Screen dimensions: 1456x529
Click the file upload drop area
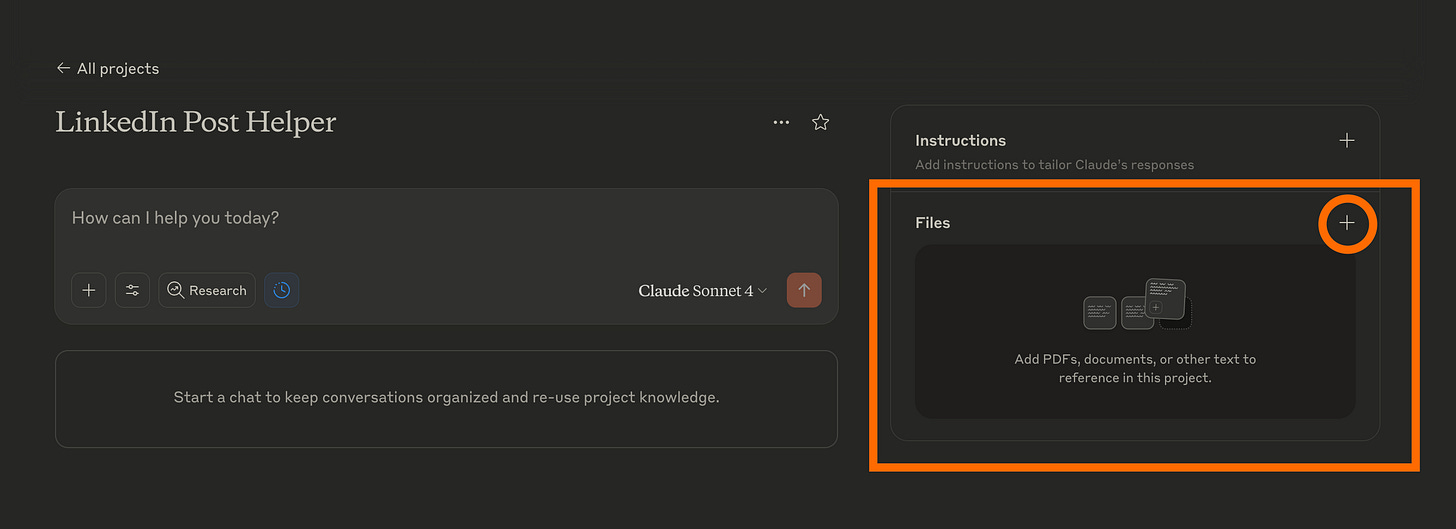pos(1135,332)
